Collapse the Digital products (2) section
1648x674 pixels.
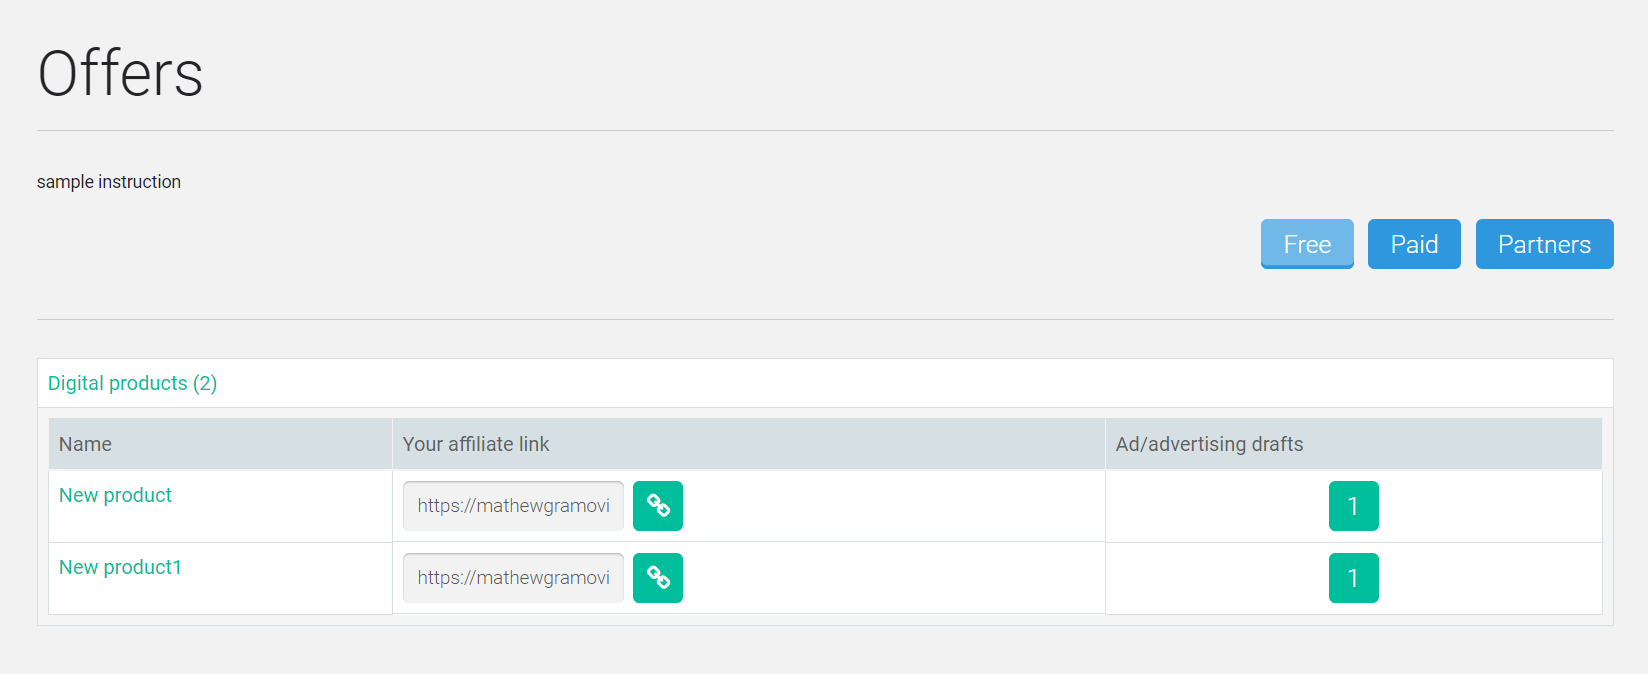(132, 383)
